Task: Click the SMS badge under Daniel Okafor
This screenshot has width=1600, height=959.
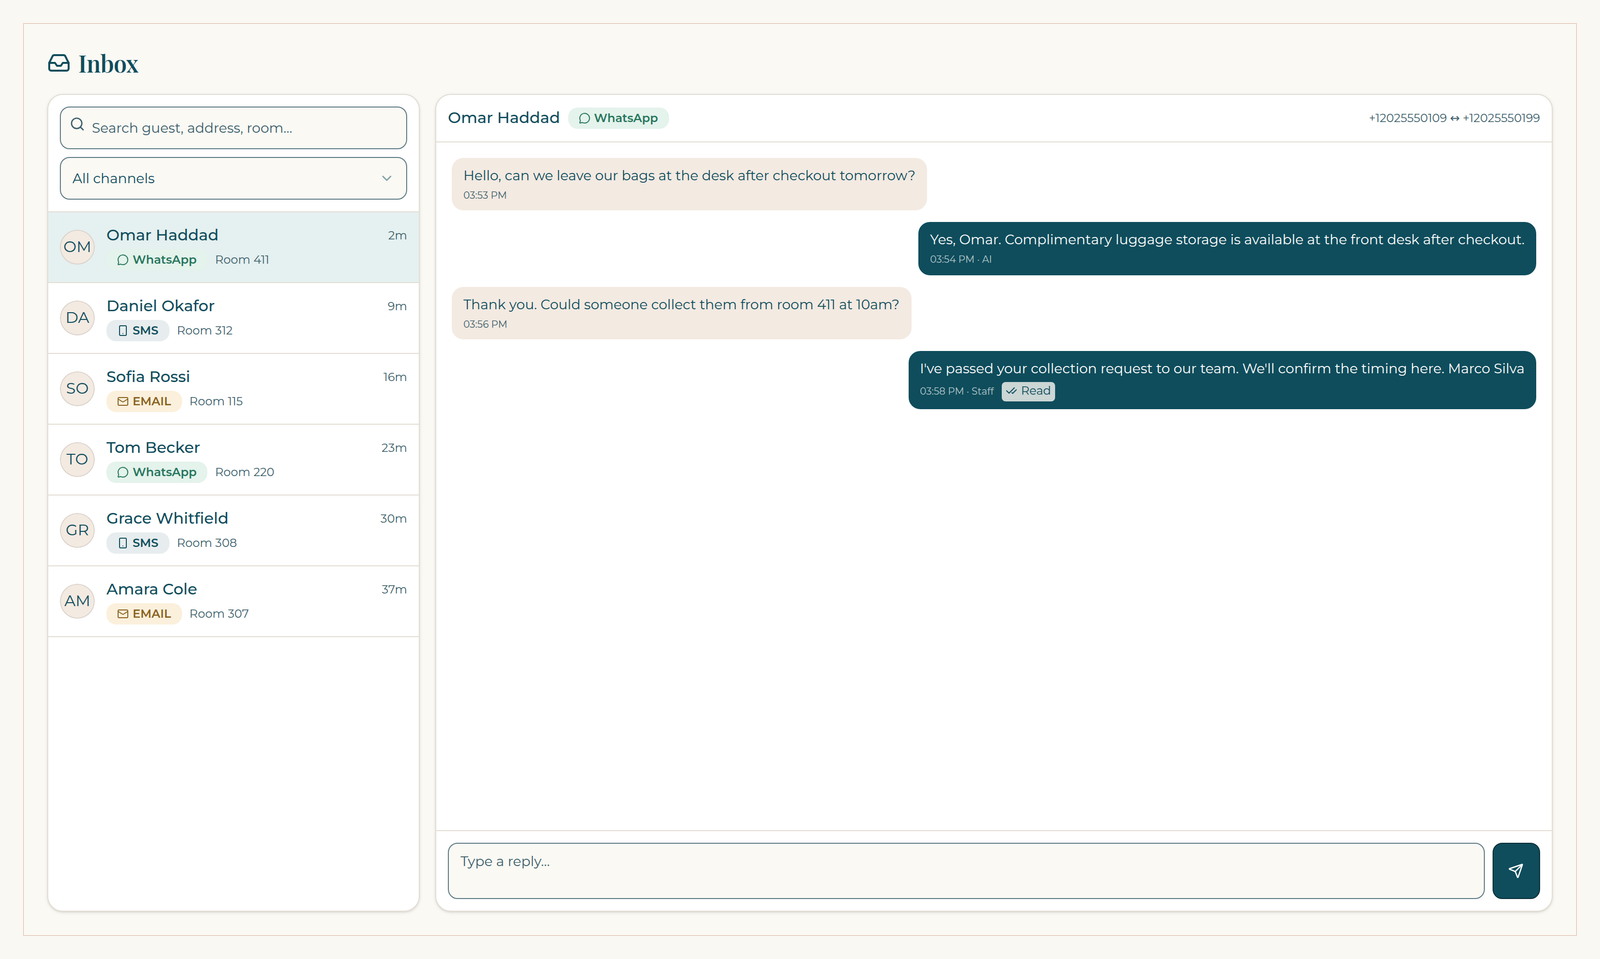Action: coord(138,331)
